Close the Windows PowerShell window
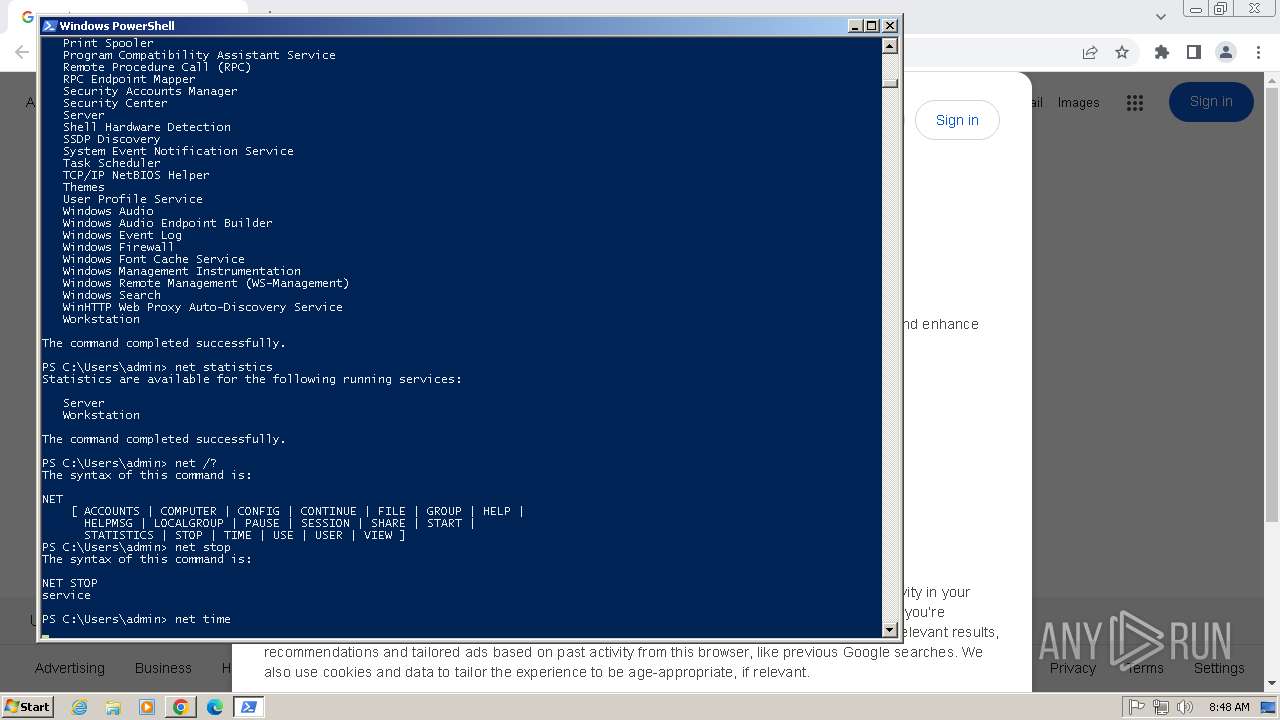 pyautogui.click(x=890, y=26)
